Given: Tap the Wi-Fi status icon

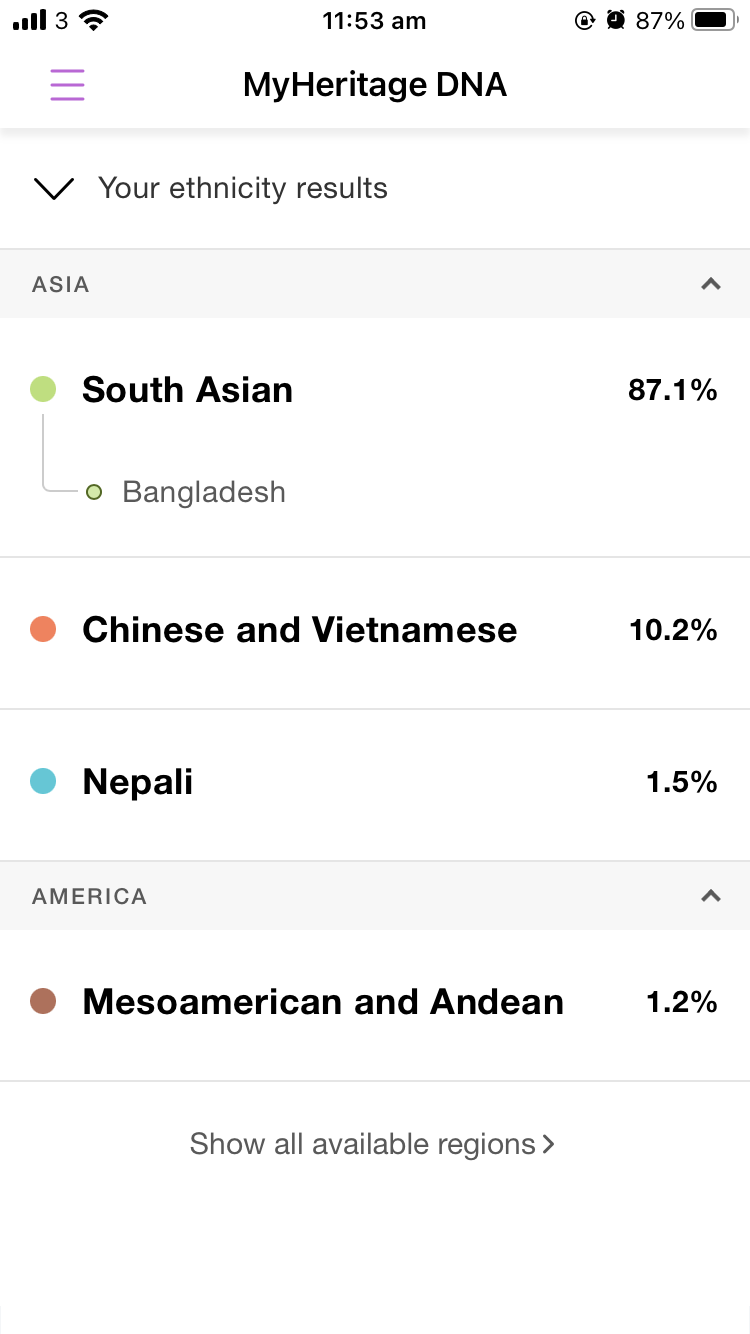Looking at the screenshot, I should click(x=94, y=21).
